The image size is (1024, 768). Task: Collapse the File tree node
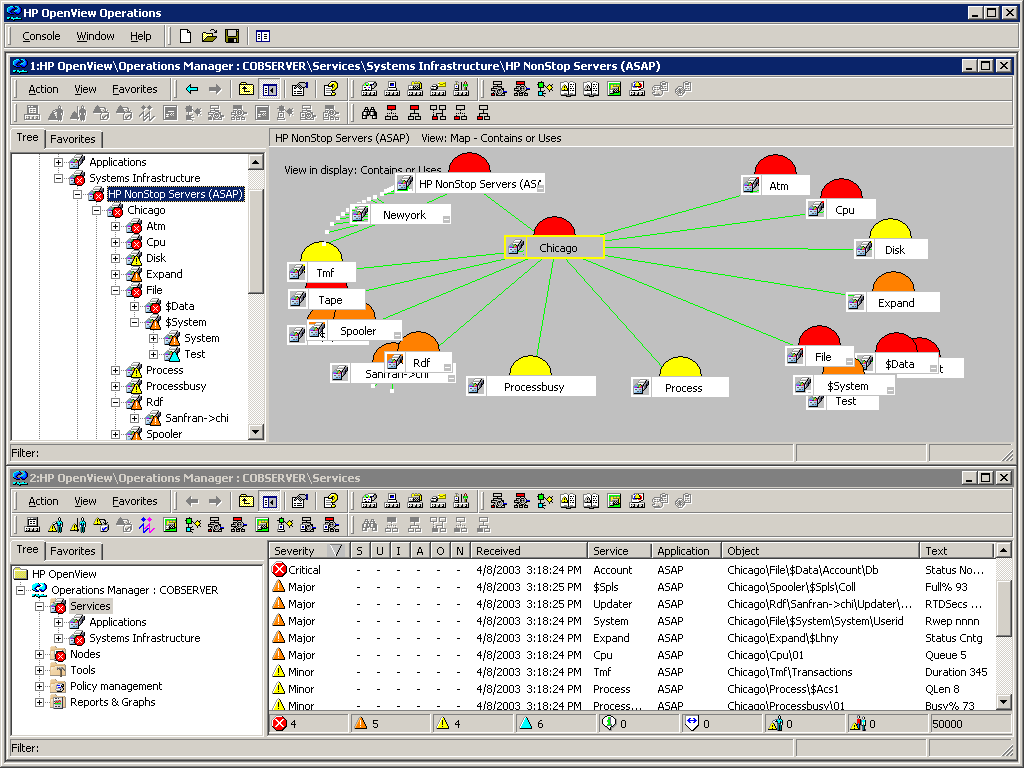pyautogui.click(x=116, y=291)
